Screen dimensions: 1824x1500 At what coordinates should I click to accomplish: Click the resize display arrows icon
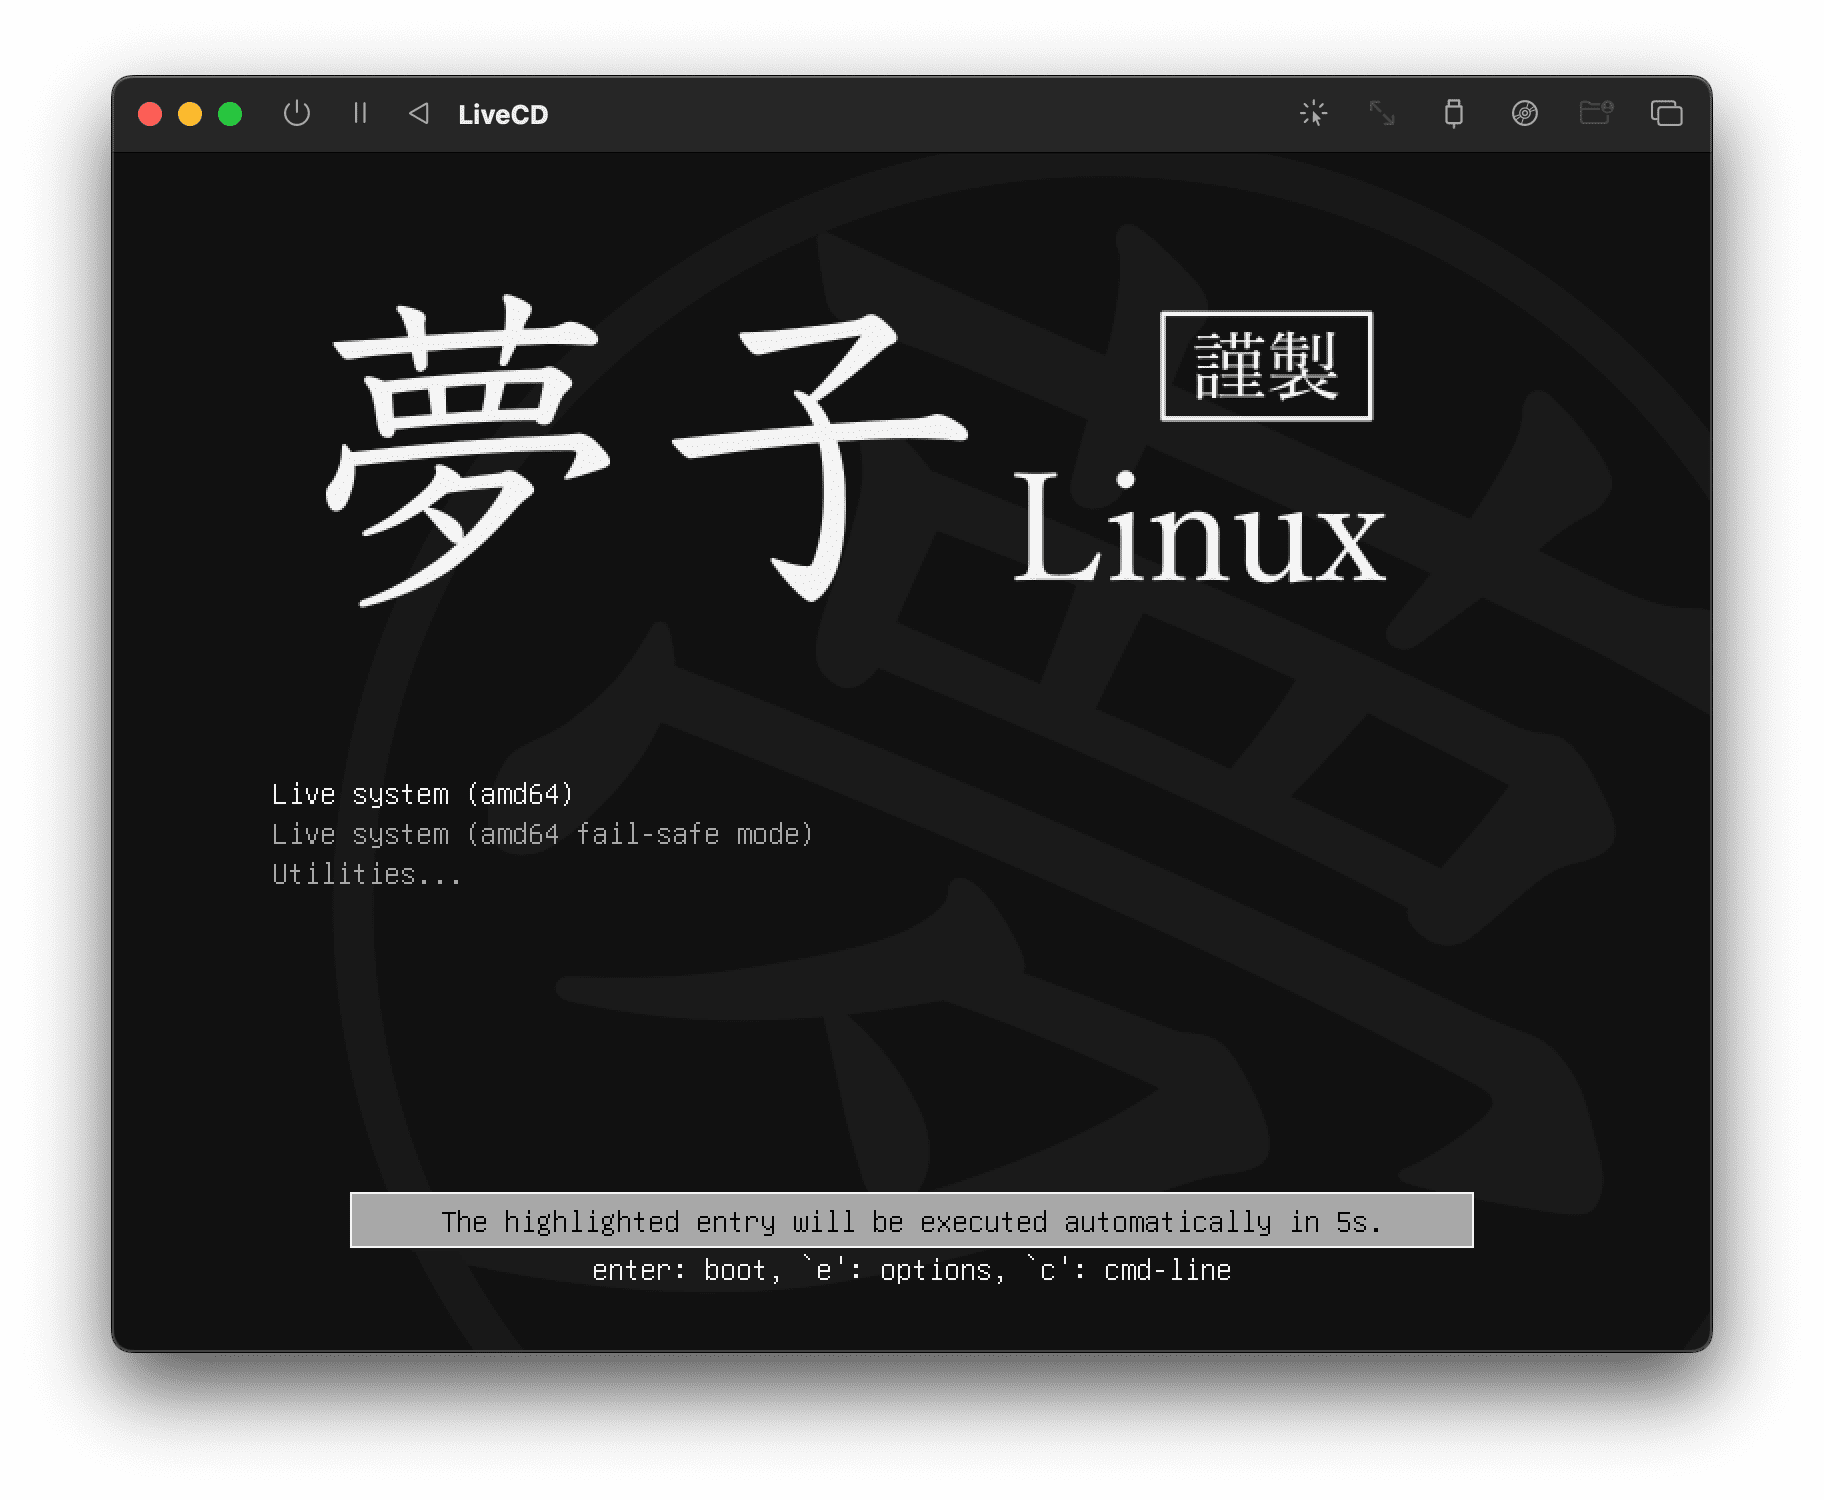pos(1382,113)
